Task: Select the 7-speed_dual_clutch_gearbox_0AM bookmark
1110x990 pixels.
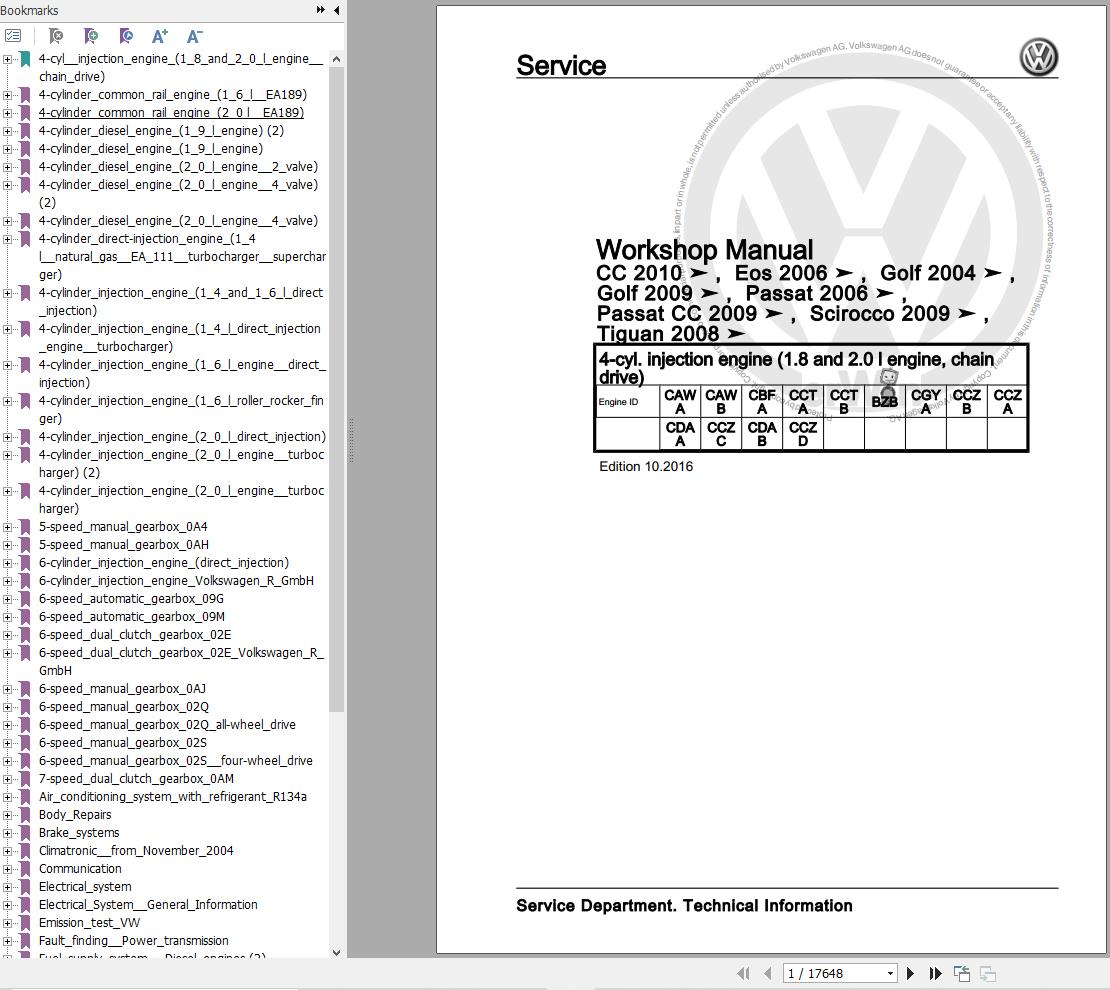Action: click(x=136, y=779)
